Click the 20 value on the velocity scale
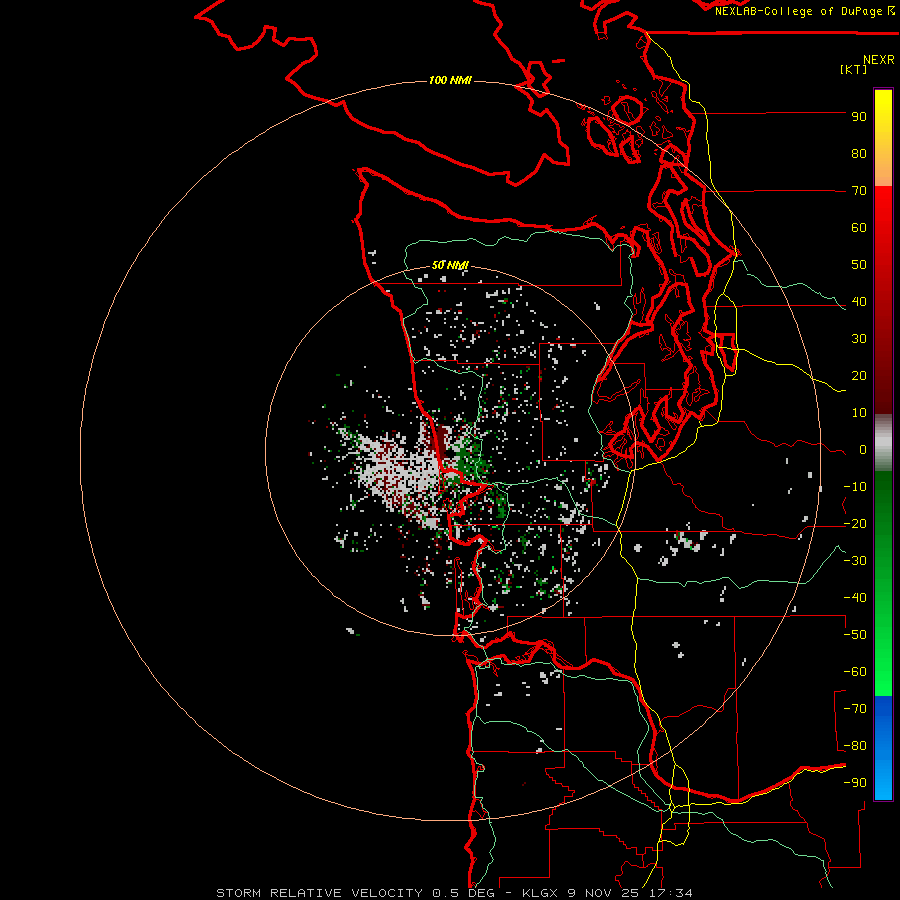 tap(859, 376)
